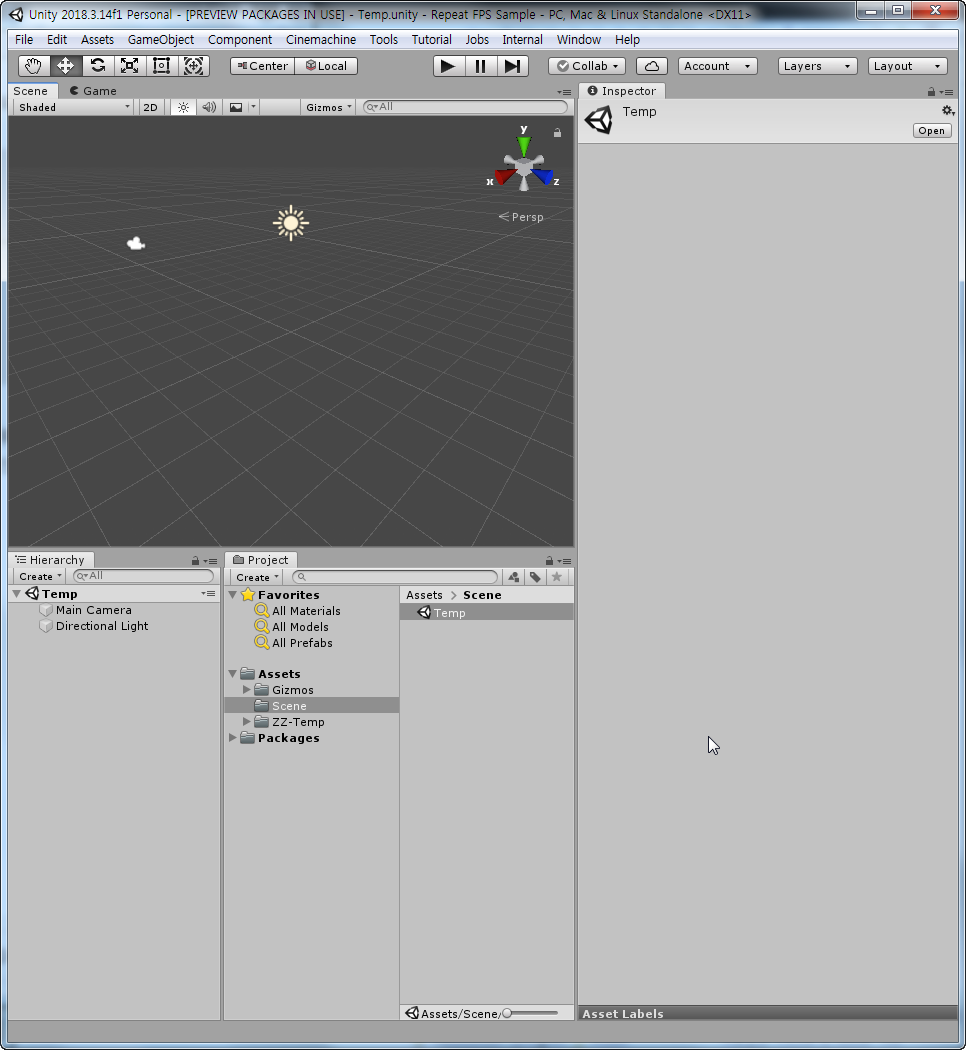Screen dimensions: 966x1050
Task: Open the Collab dropdown
Action: point(587,66)
